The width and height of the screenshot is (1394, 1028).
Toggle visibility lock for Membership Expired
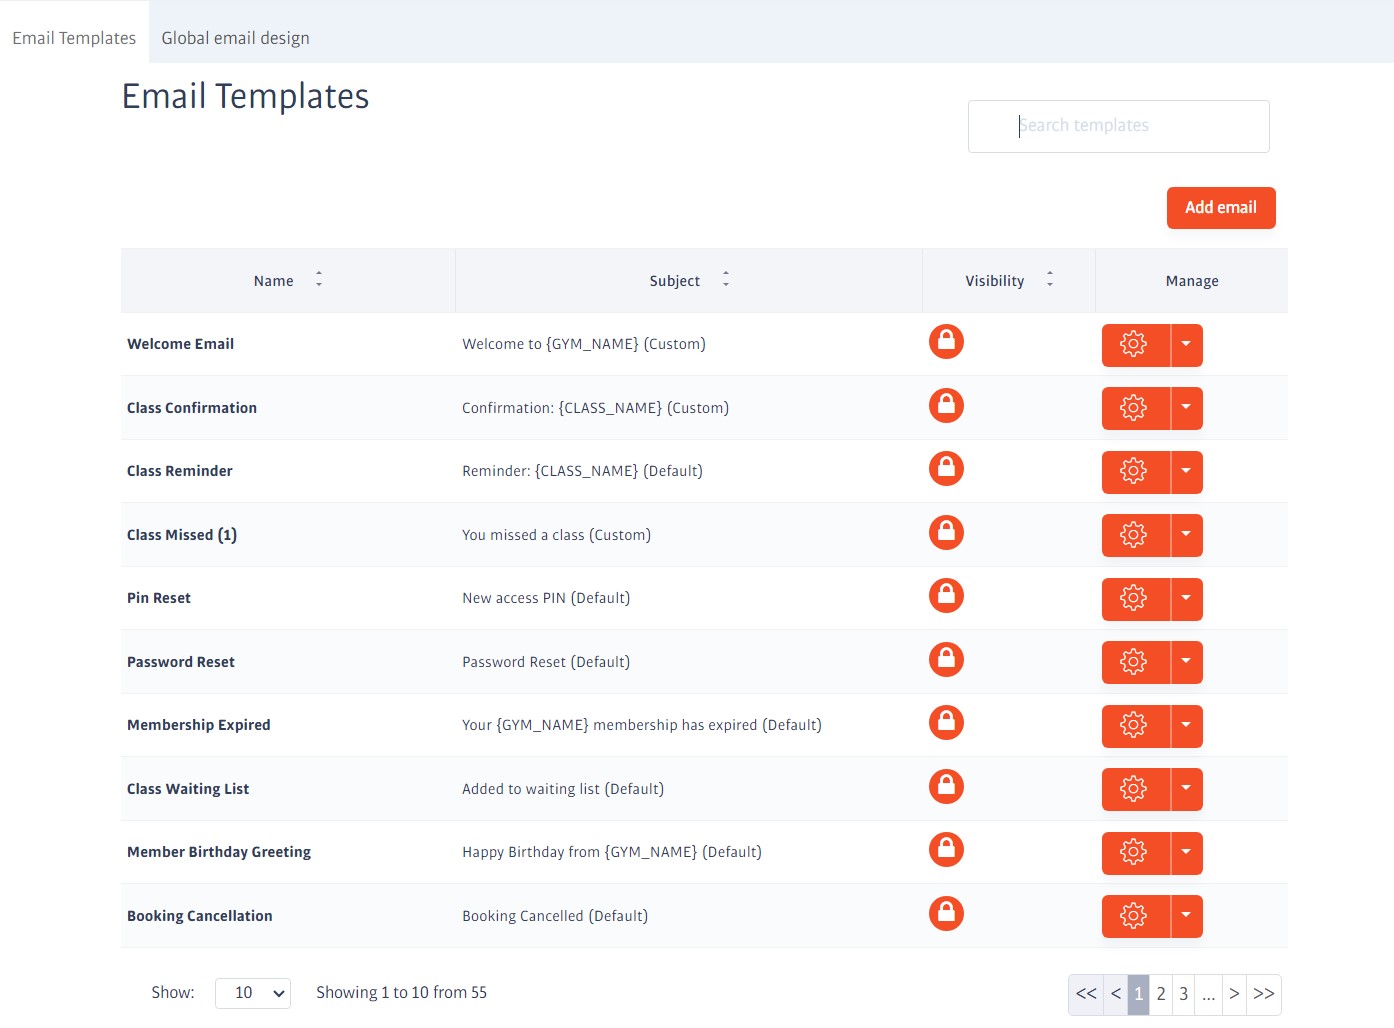click(946, 722)
